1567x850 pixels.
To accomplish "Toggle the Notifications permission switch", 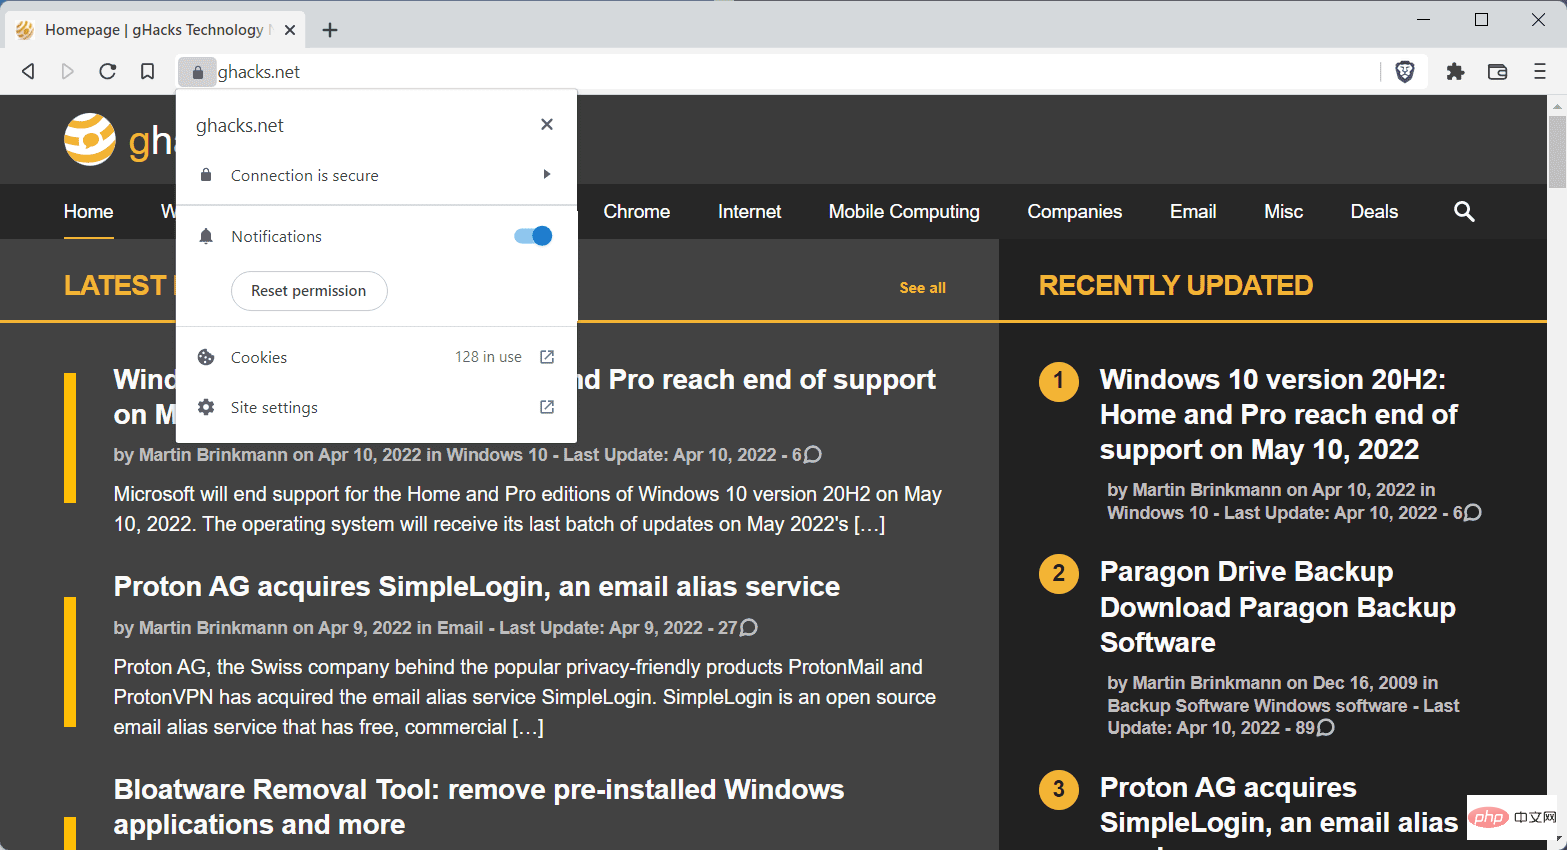I will click(533, 236).
